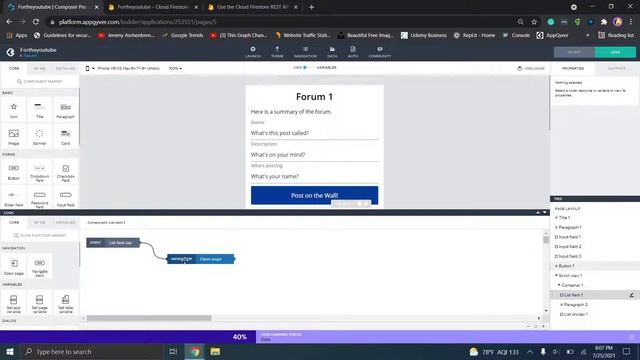Select the Installed tab in logic panel
640x360 pixels.
pos(65,222)
